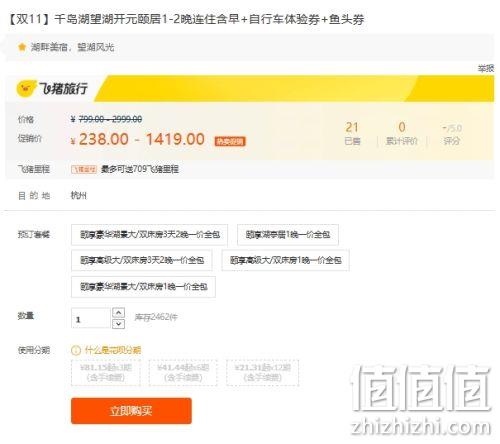The image size is (500, 444).
Task: Select 豪华湖景大/双床房3天2晚 package
Action: [x=149, y=235]
